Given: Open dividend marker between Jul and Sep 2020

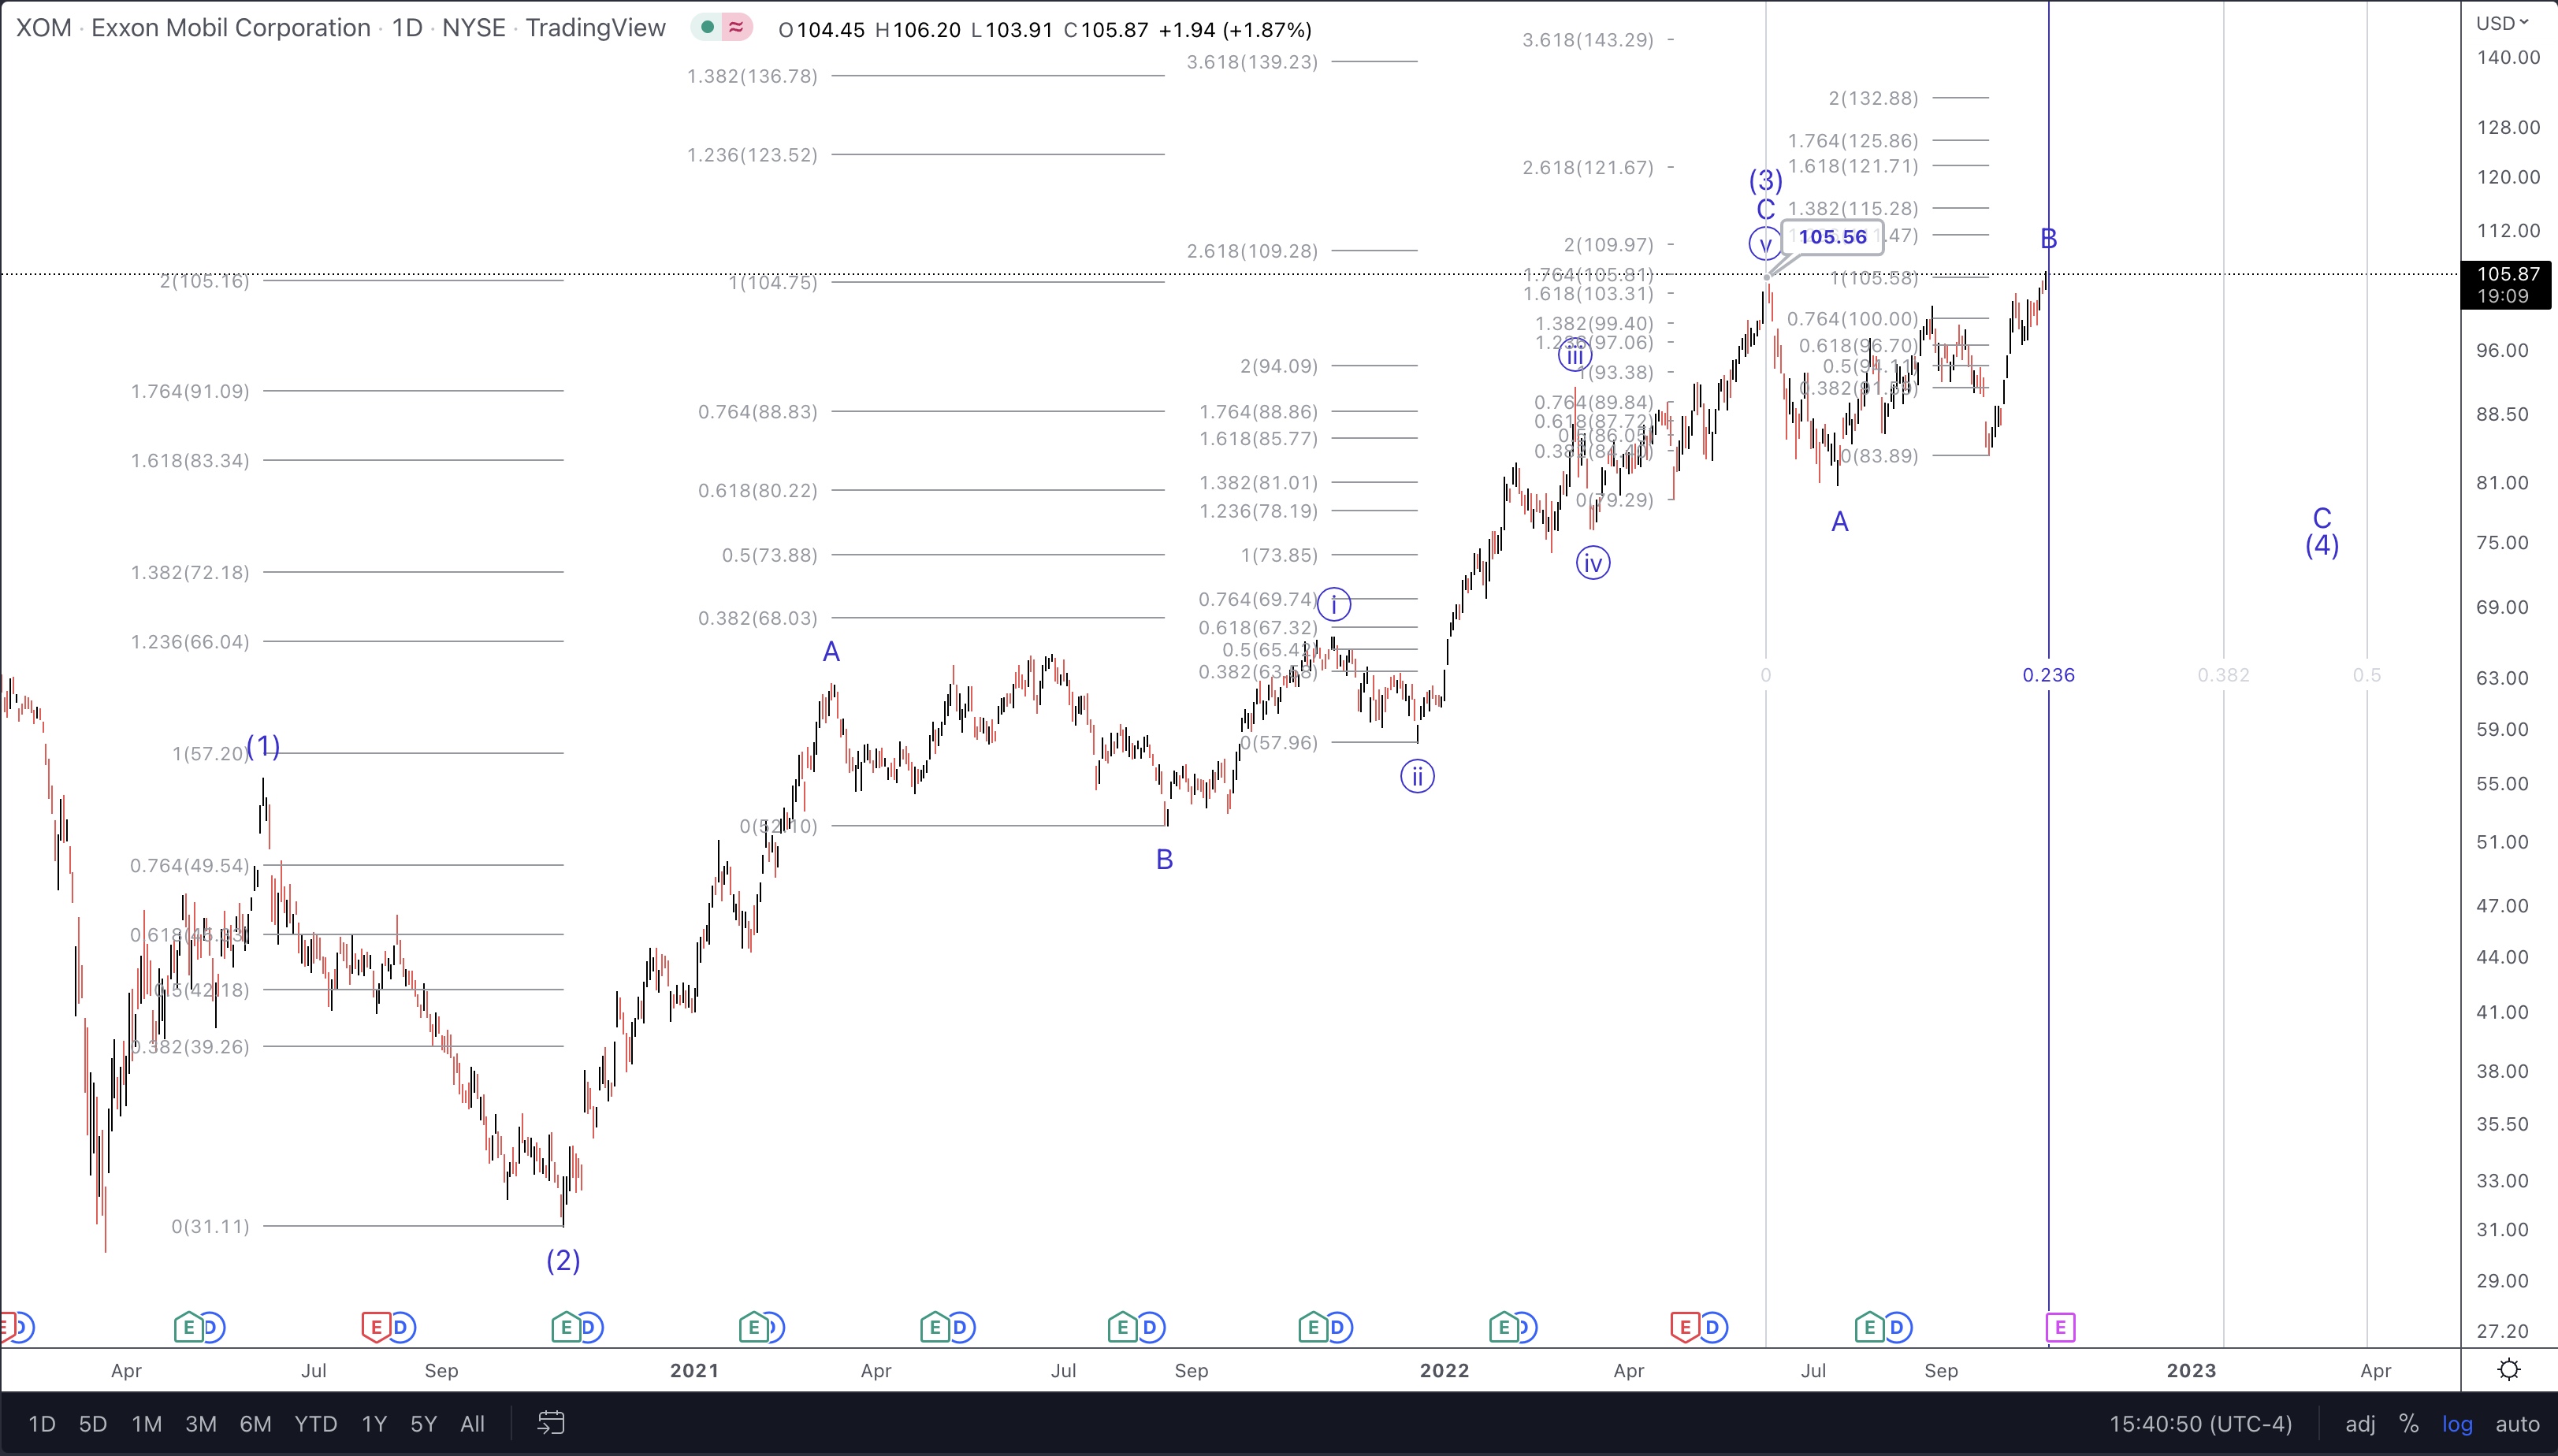Looking at the screenshot, I should point(401,1327).
